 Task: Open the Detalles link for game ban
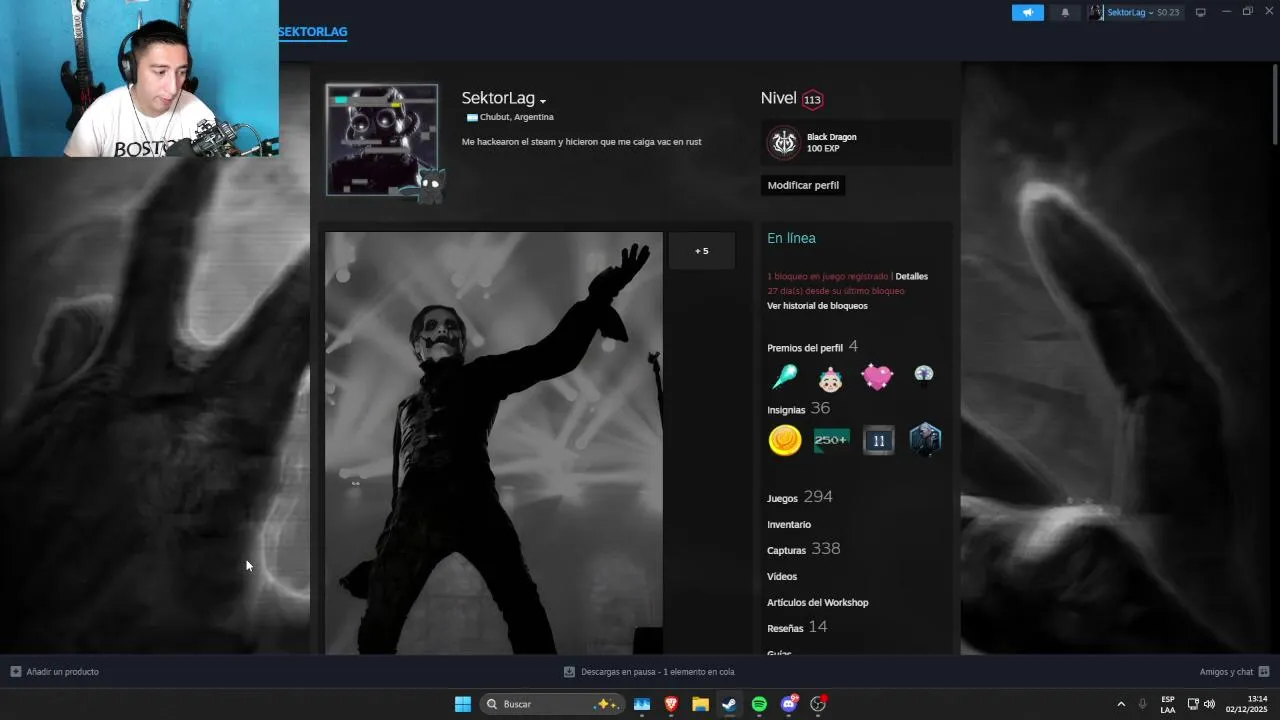pos(911,276)
